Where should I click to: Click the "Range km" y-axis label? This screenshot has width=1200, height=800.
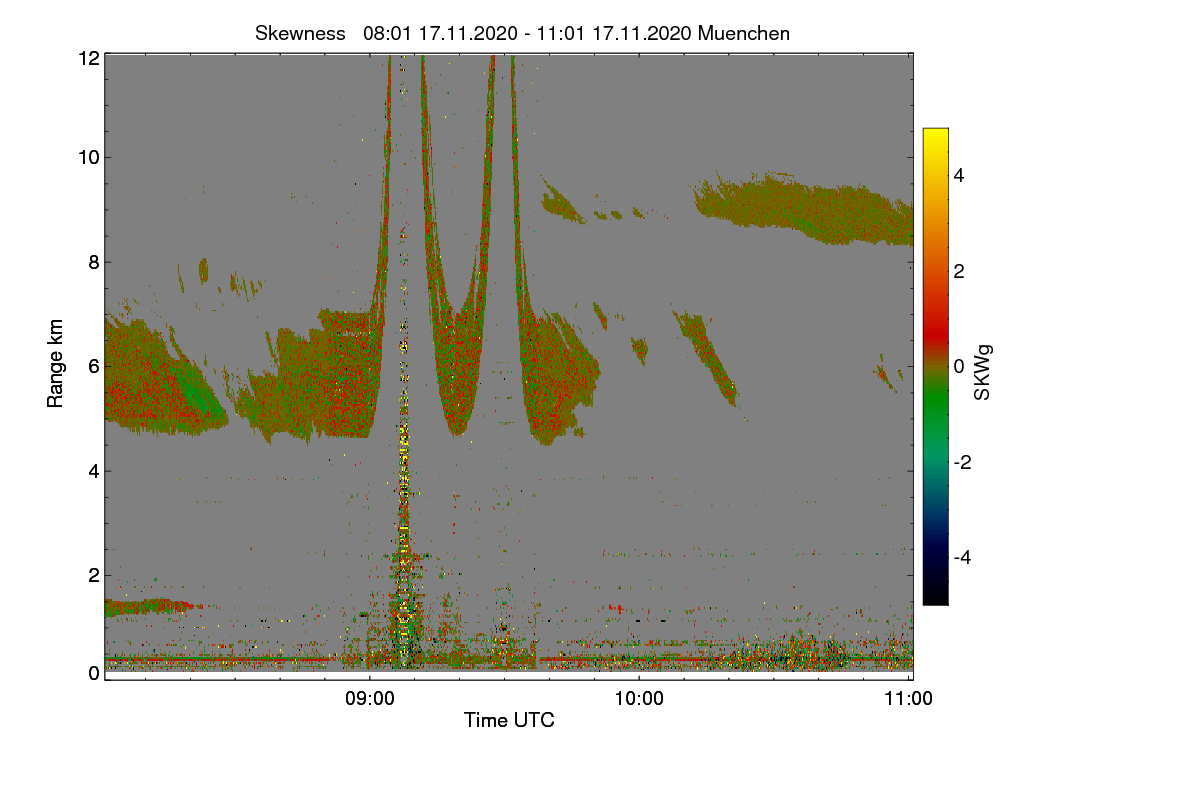[56, 365]
